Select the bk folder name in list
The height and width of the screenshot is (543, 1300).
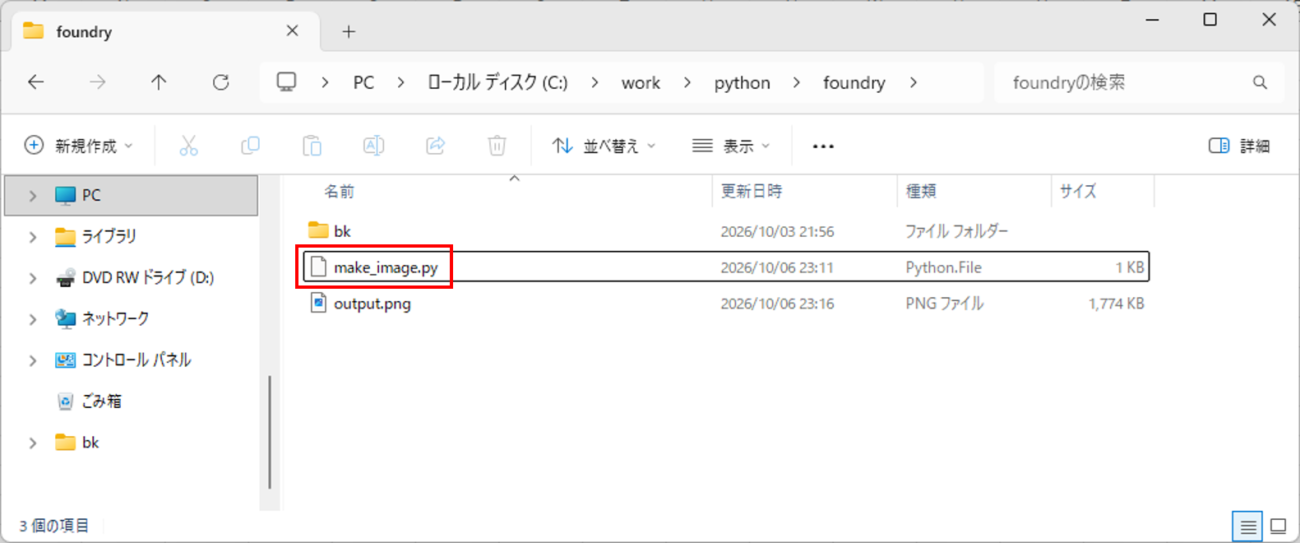tap(342, 231)
